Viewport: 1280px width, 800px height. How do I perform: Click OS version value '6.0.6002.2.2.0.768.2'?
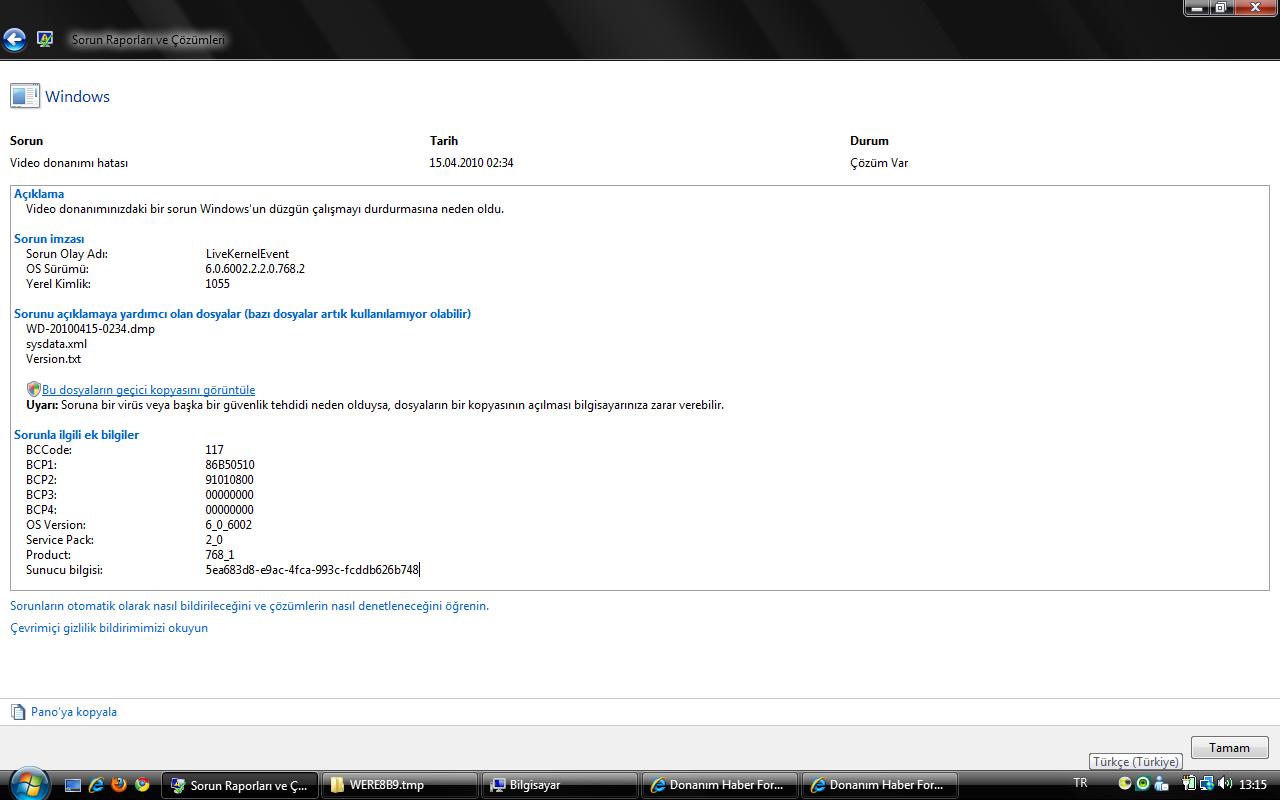coord(255,269)
